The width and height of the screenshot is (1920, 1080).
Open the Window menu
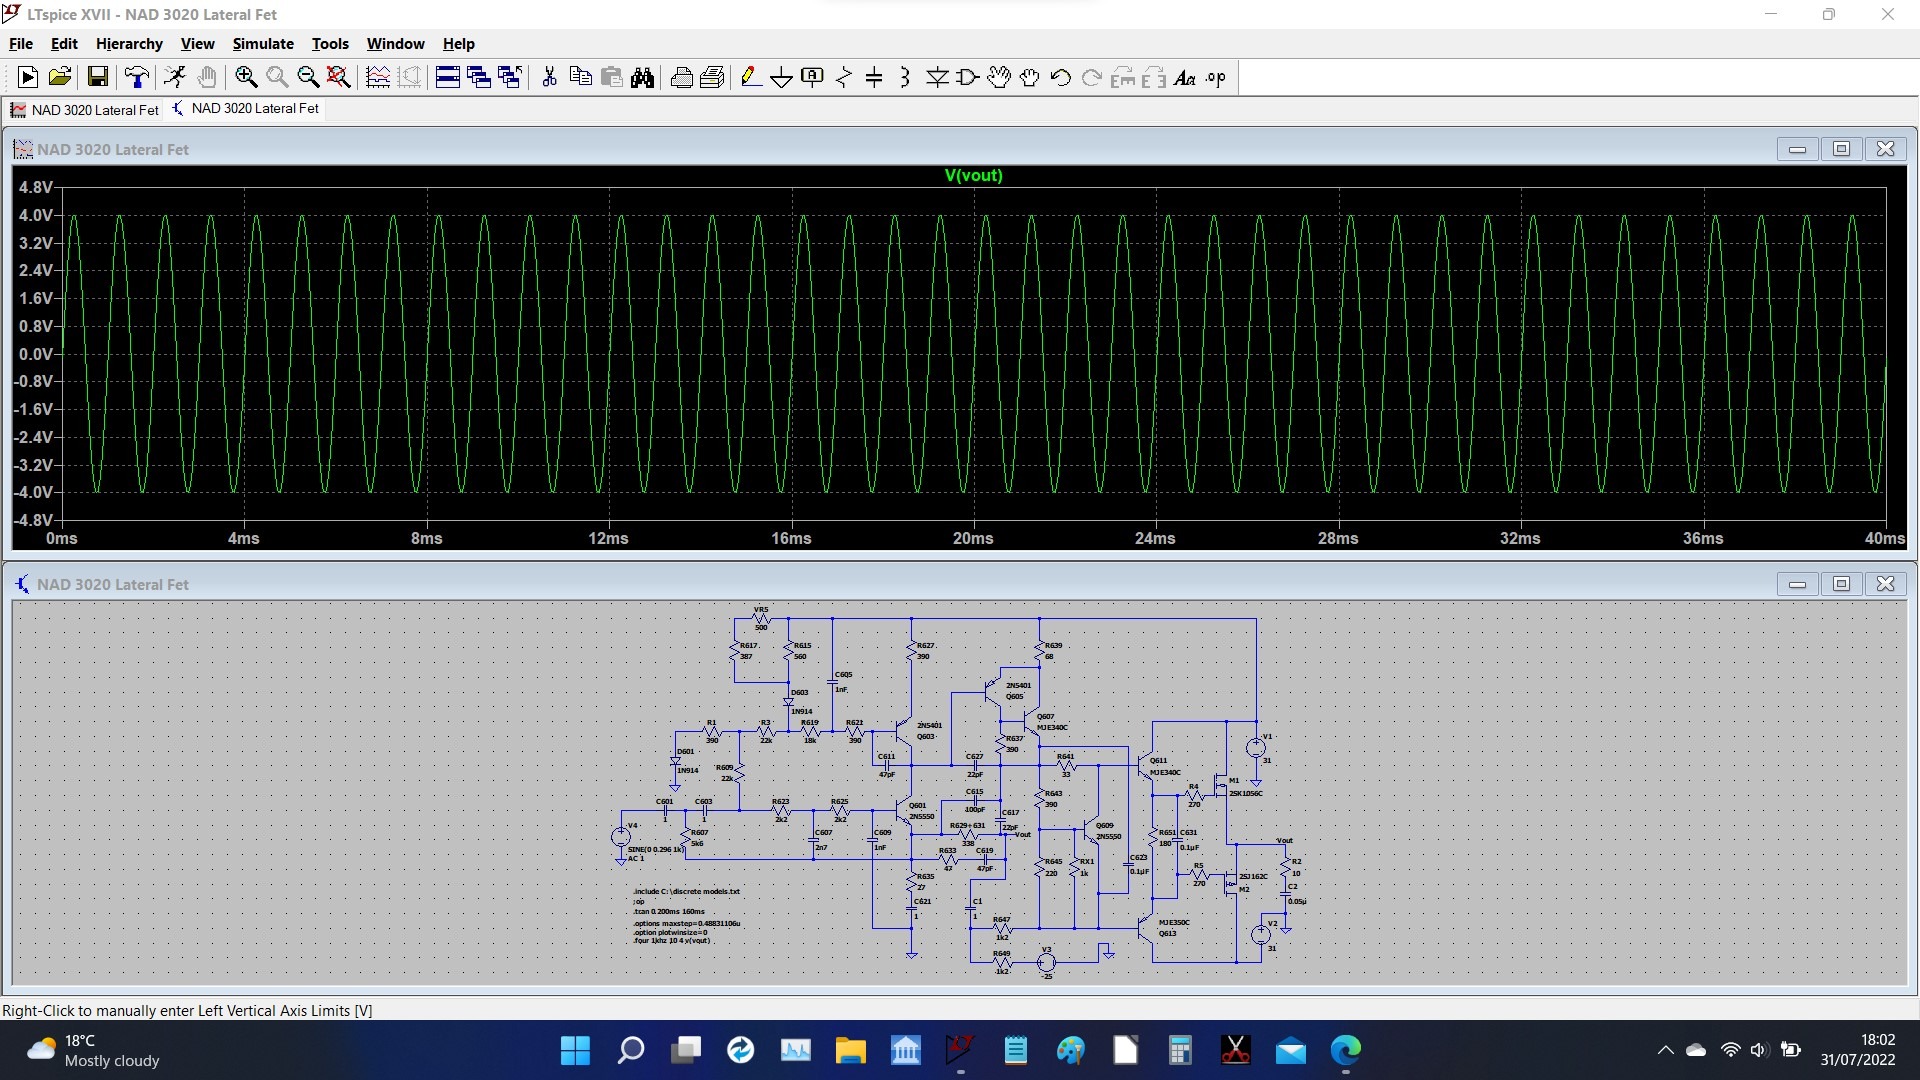click(395, 43)
